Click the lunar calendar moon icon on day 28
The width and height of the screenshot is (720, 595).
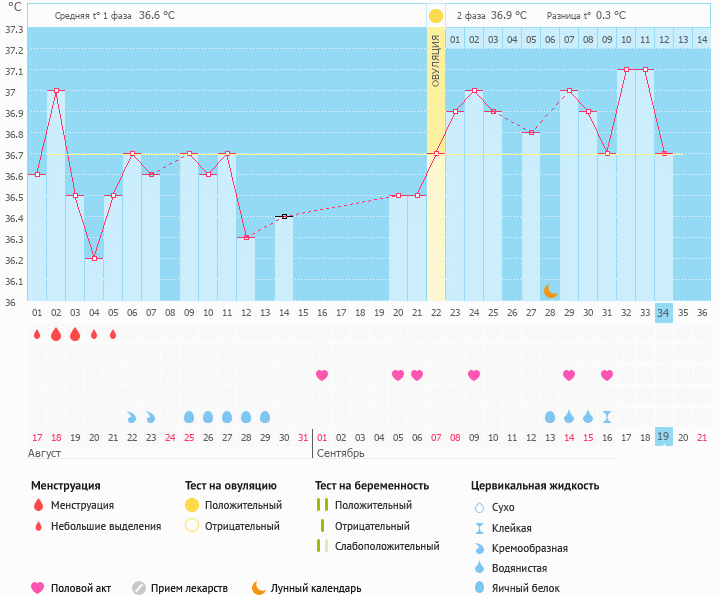(550, 290)
